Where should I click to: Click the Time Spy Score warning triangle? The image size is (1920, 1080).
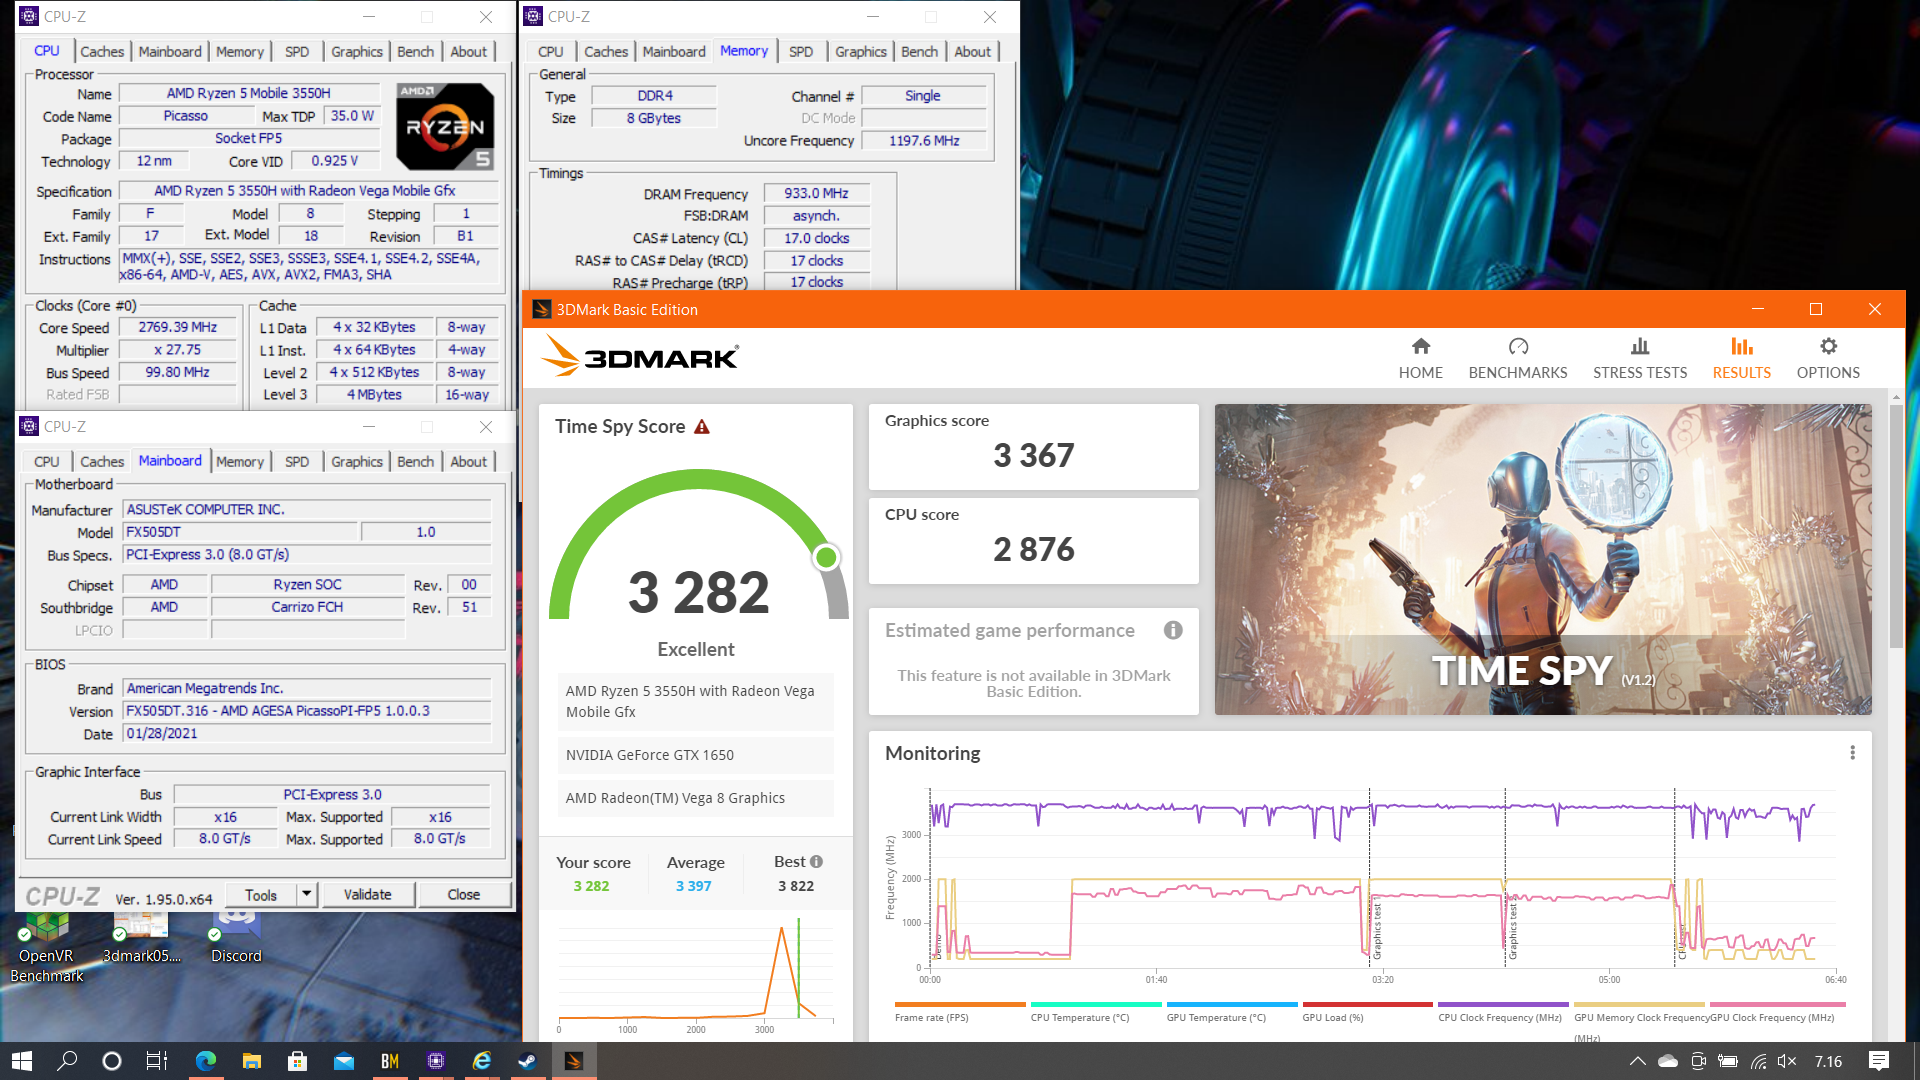(x=702, y=427)
